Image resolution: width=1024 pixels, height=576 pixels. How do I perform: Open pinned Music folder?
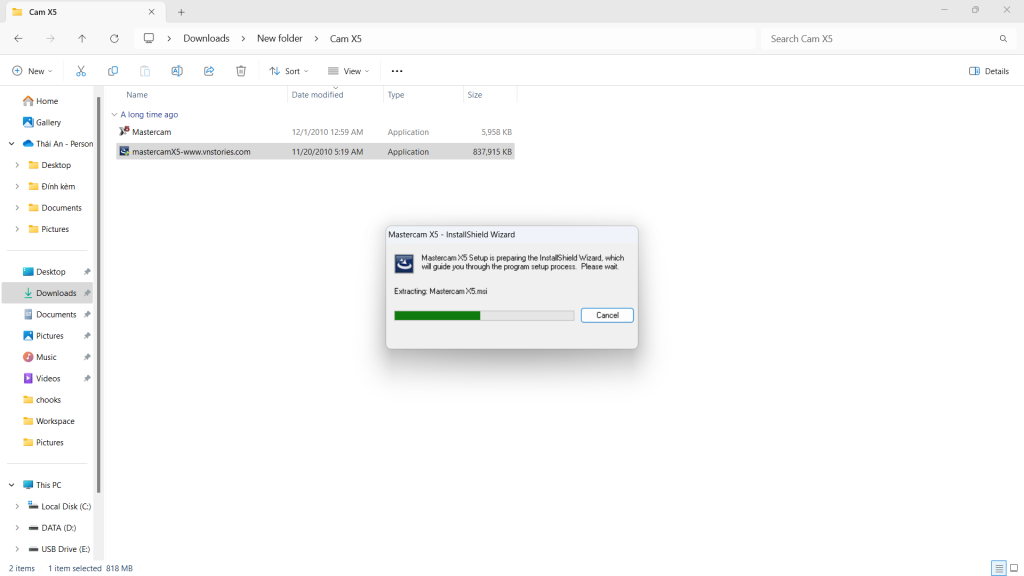[46, 357]
